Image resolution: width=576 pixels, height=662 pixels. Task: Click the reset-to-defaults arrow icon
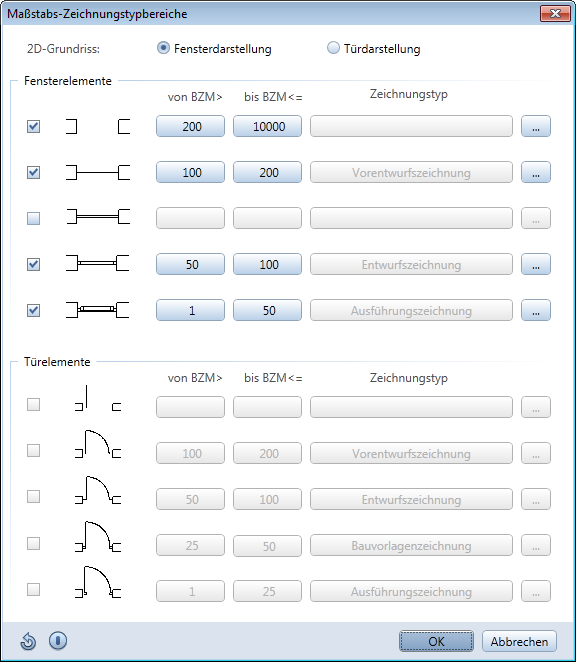28,641
